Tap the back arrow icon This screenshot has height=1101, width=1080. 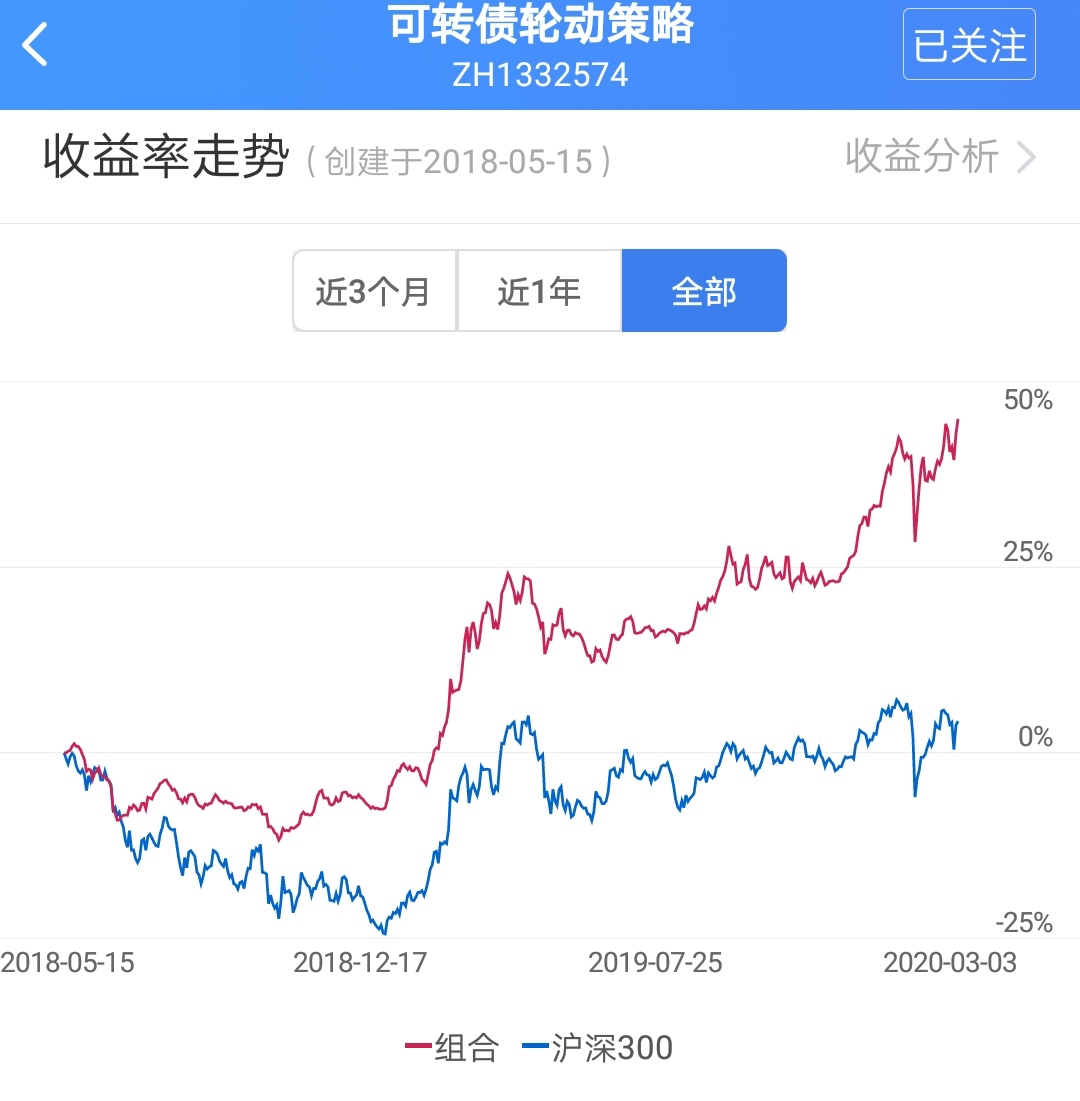click(x=36, y=45)
